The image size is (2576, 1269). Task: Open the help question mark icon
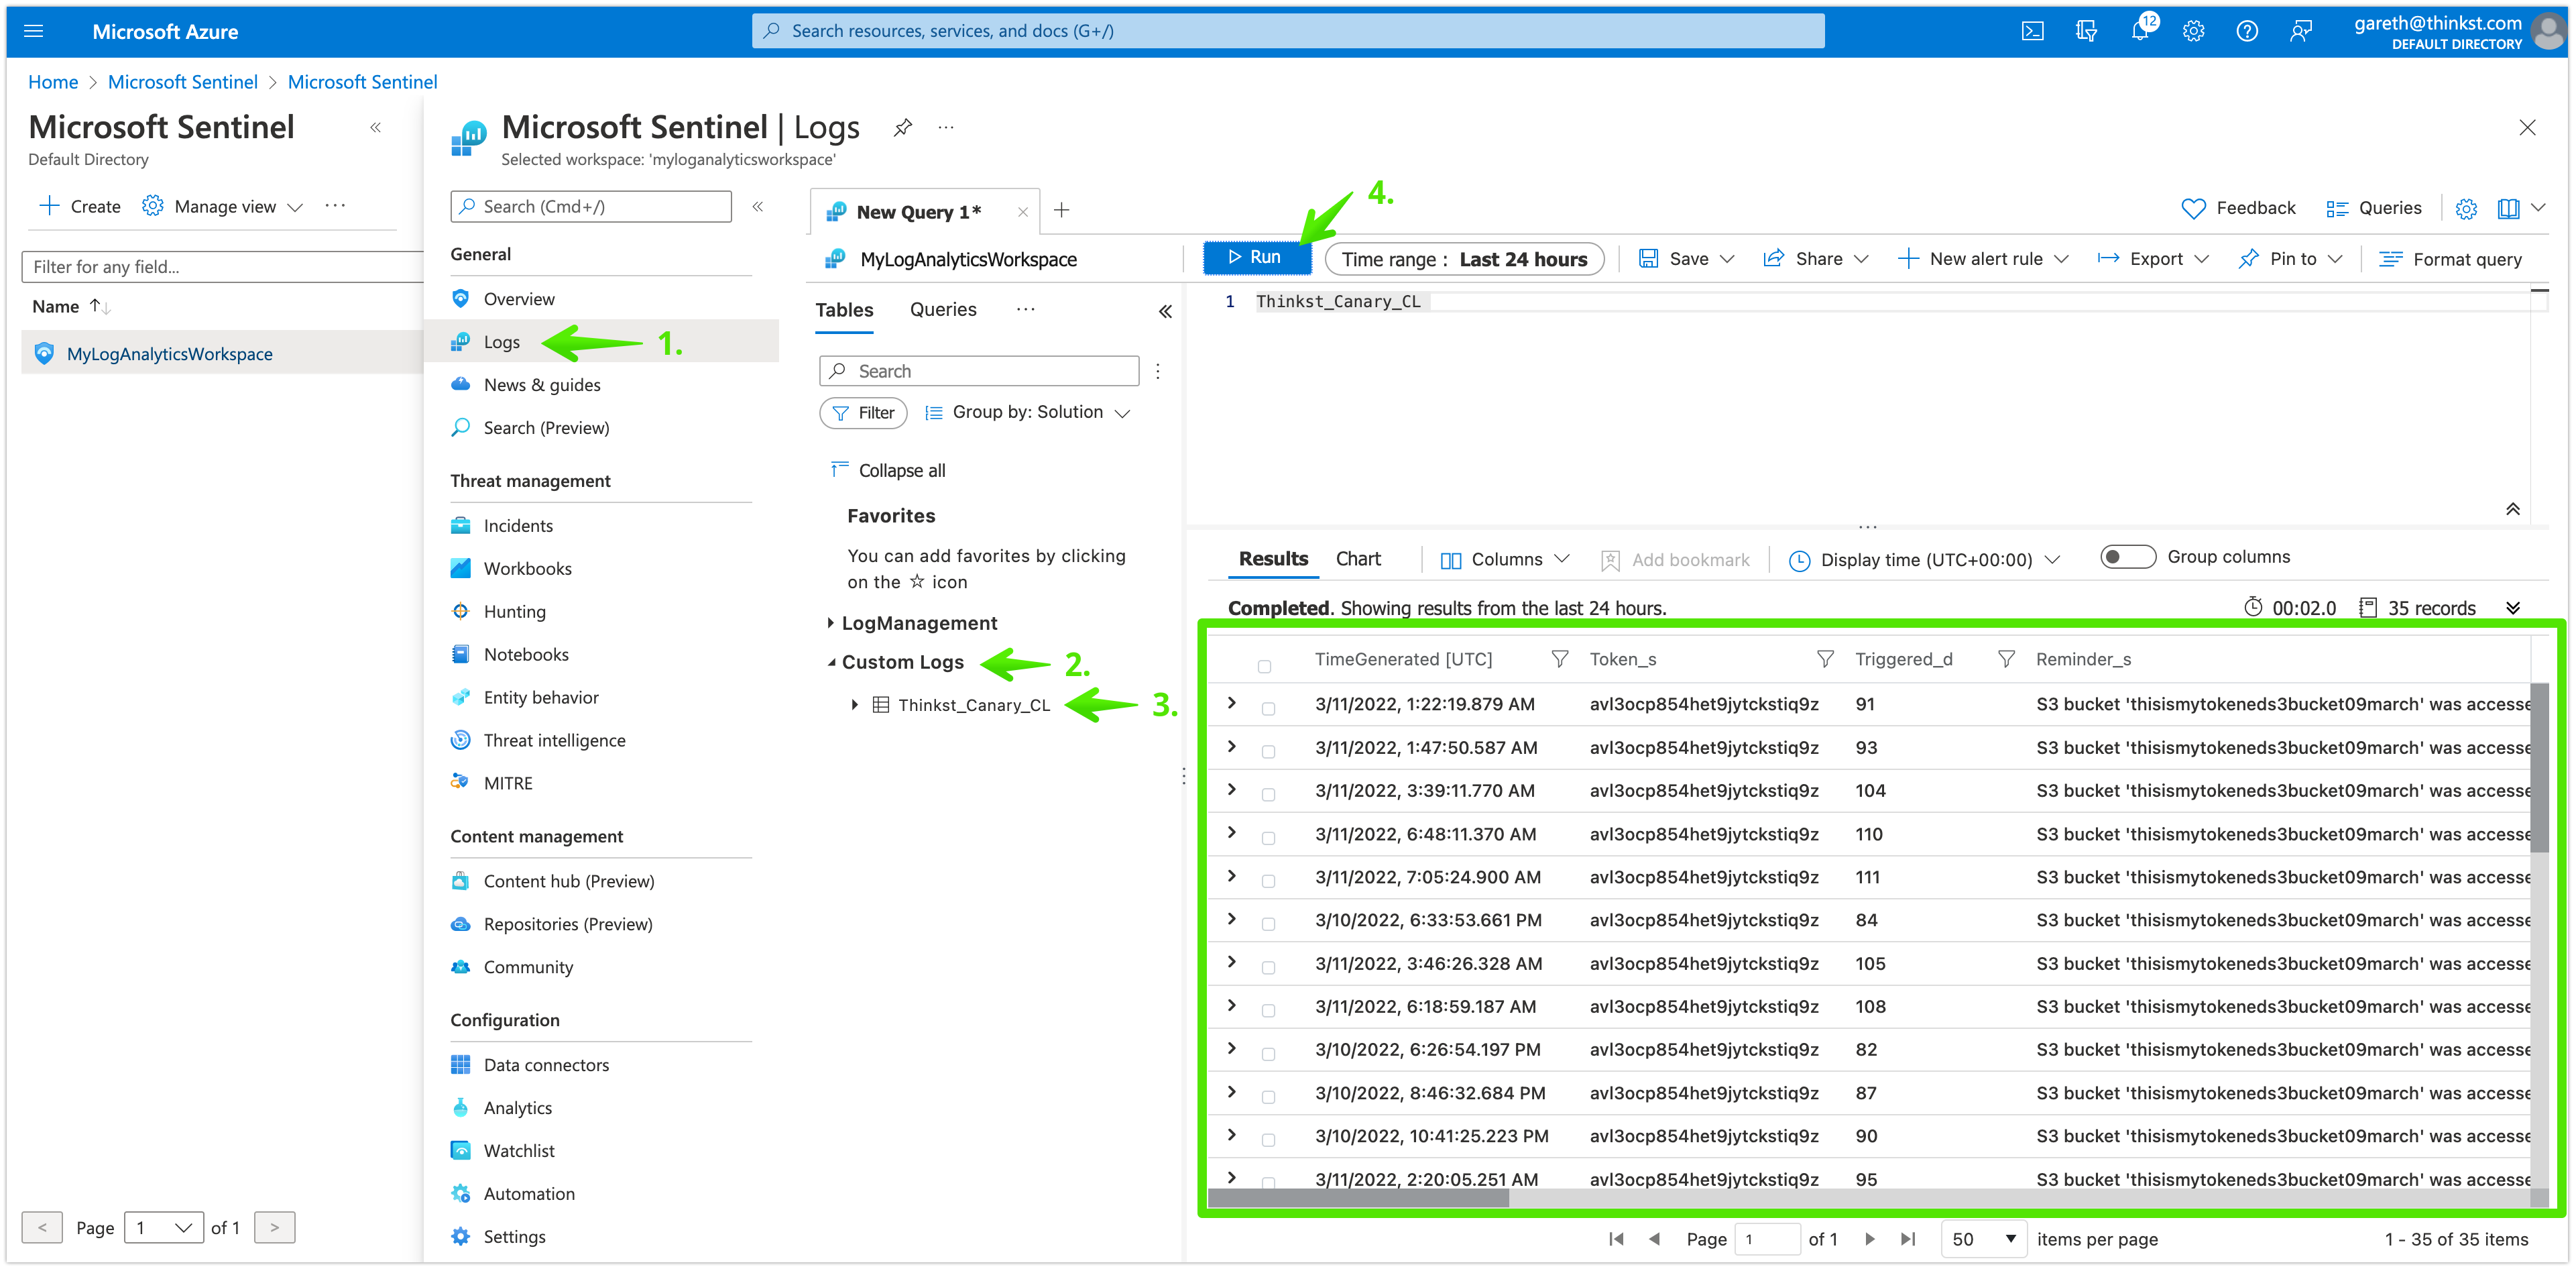coord(2247,31)
